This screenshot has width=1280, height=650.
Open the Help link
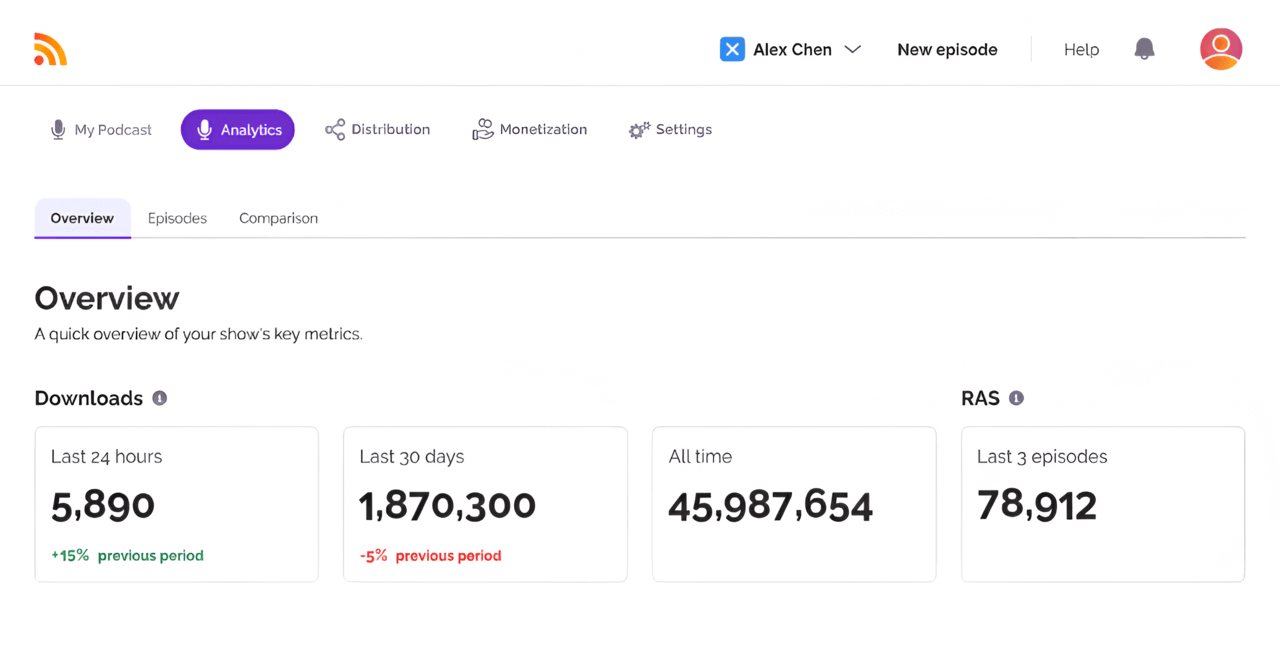[1081, 49]
